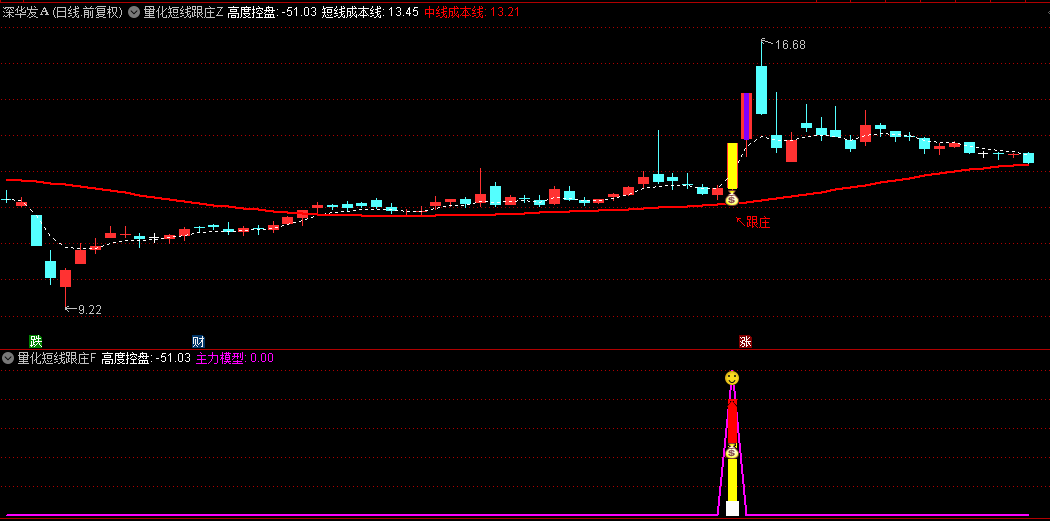Click the money bag icon in lower panel
Viewport: 1050px width, 521px height.
pos(732,452)
